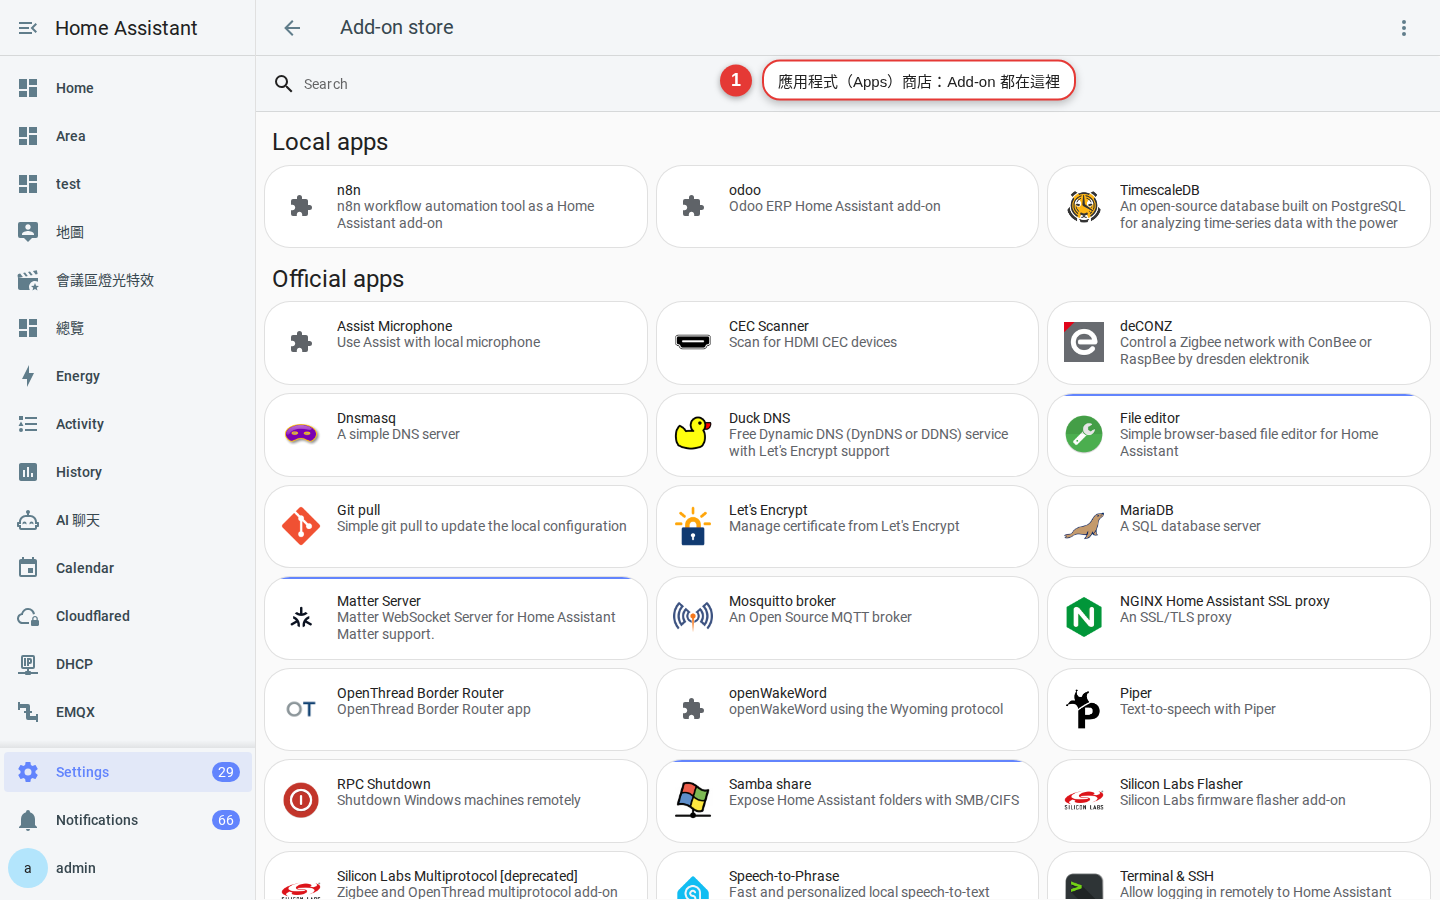
Task: Open the Assist Microphone app
Action: [456, 343]
